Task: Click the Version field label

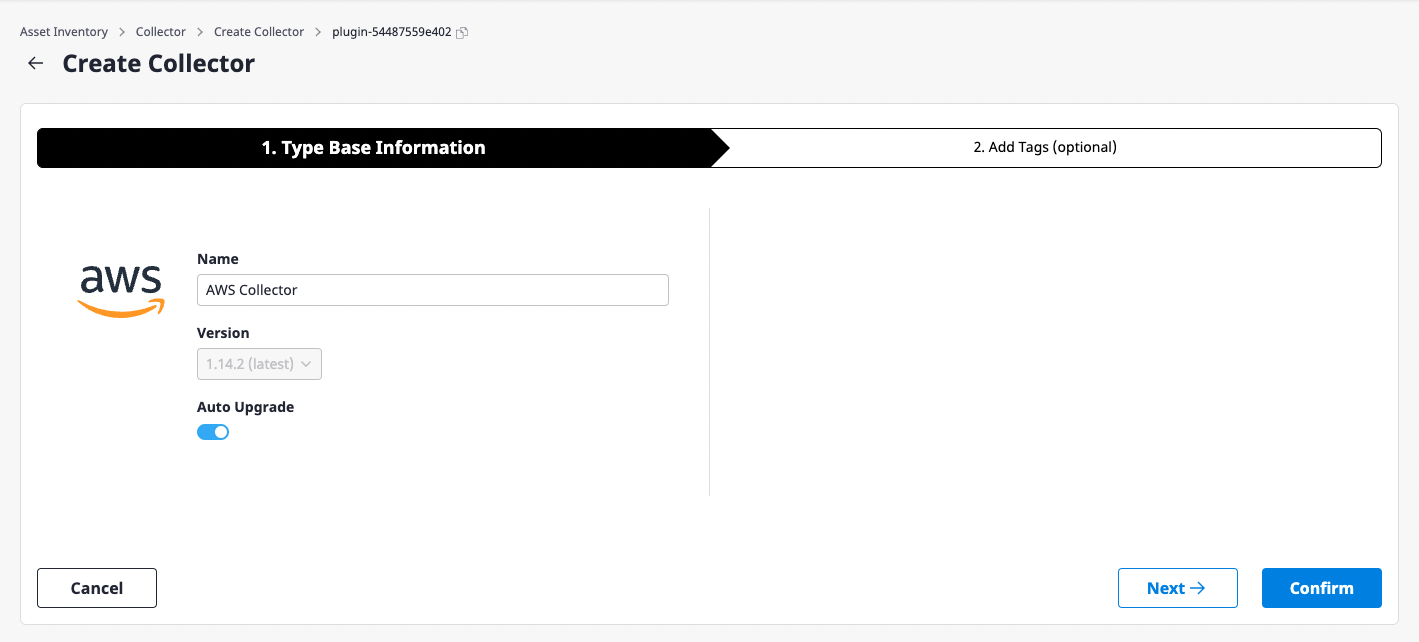Action: tap(223, 333)
